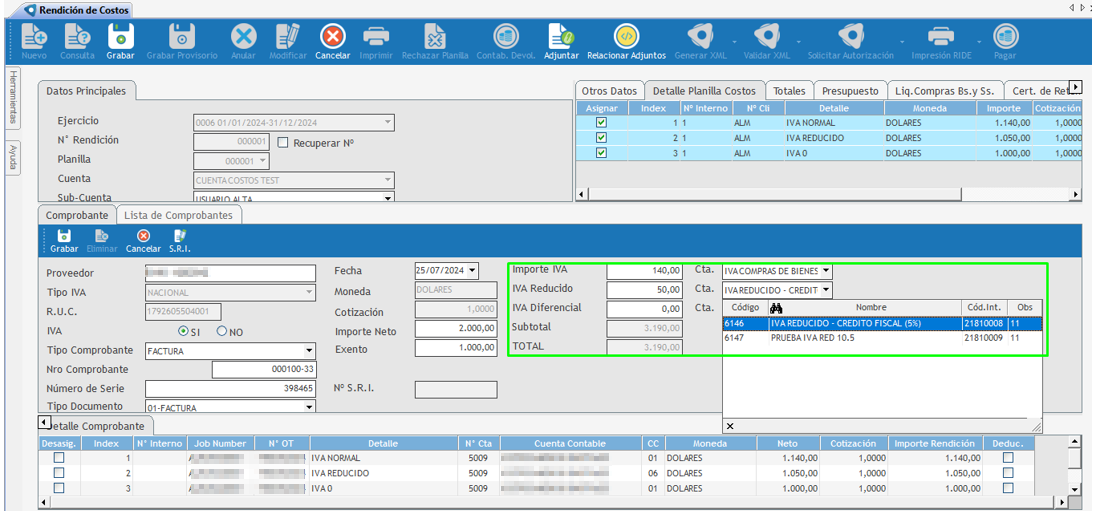Click the Anular toolbar icon
The image size is (1093, 511).
click(243, 36)
